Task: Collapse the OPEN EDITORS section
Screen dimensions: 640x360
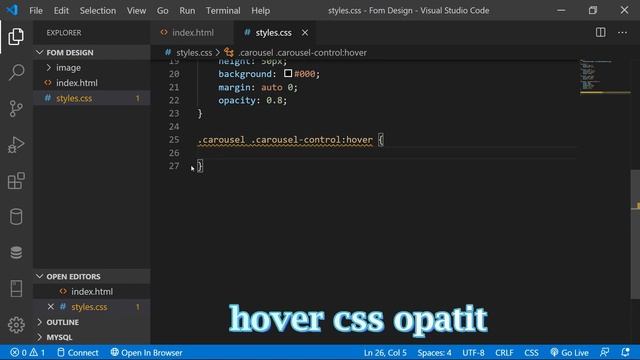Action: click(x=92, y=276)
